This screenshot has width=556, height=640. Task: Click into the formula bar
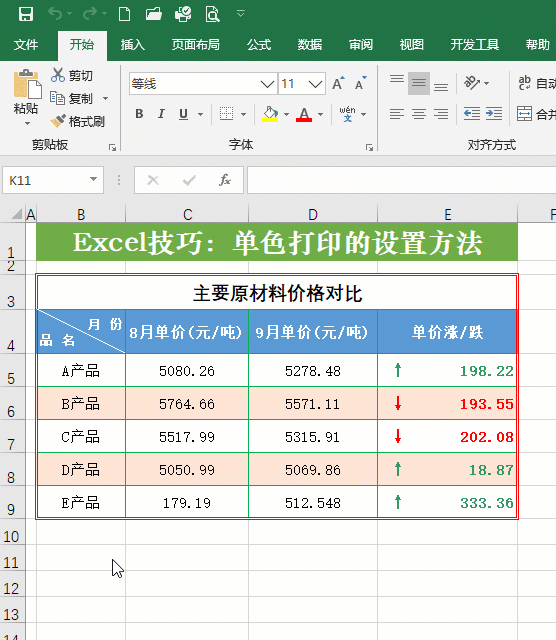(401, 180)
